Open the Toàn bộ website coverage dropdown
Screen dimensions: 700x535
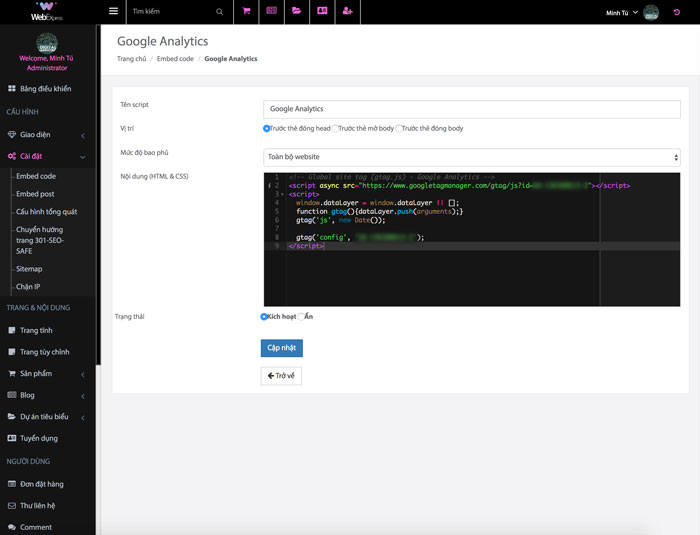pos(472,157)
